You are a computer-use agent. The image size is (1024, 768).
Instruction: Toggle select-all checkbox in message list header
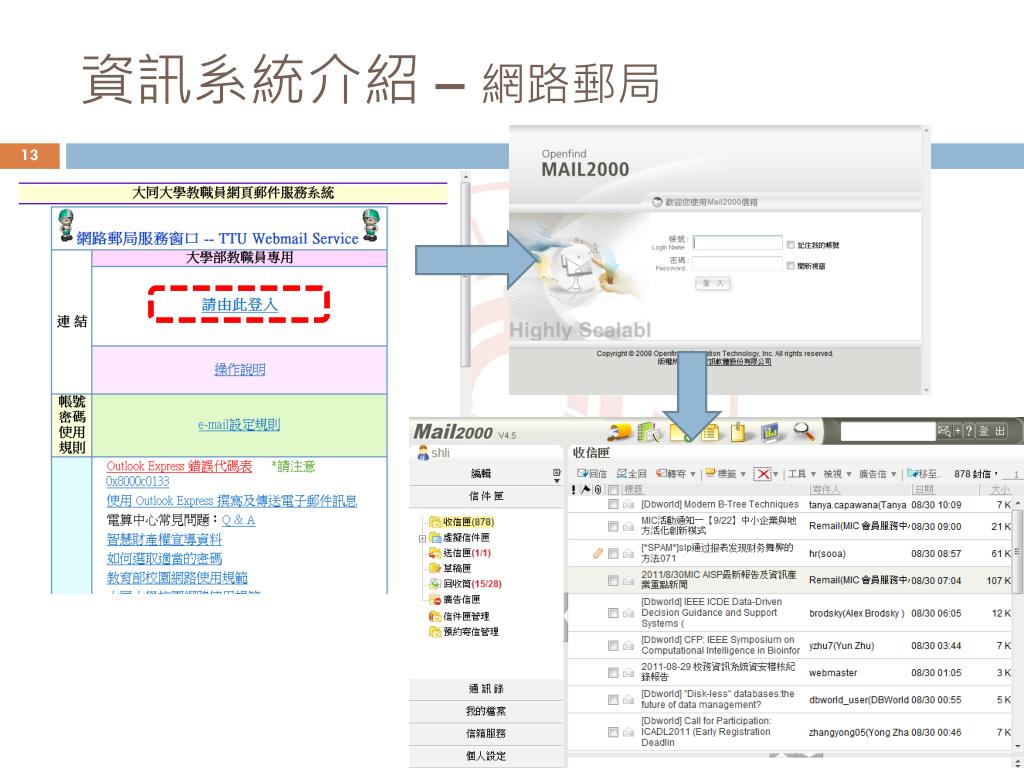click(x=613, y=489)
